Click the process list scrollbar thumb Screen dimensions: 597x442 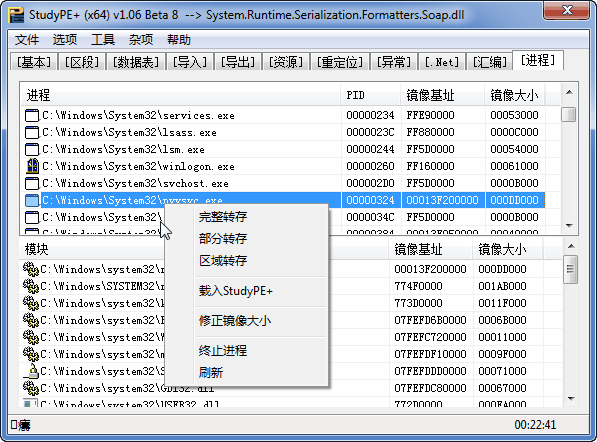569,115
